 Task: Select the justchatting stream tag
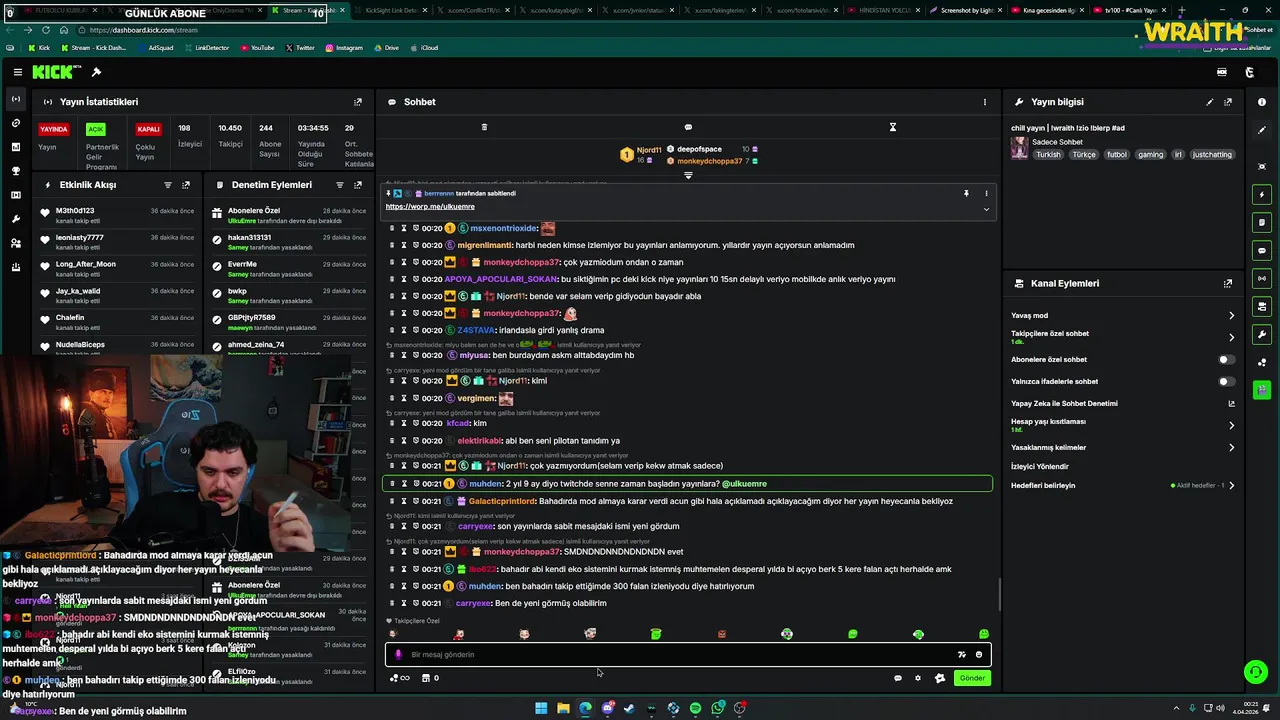pyautogui.click(x=1212, y=155)
